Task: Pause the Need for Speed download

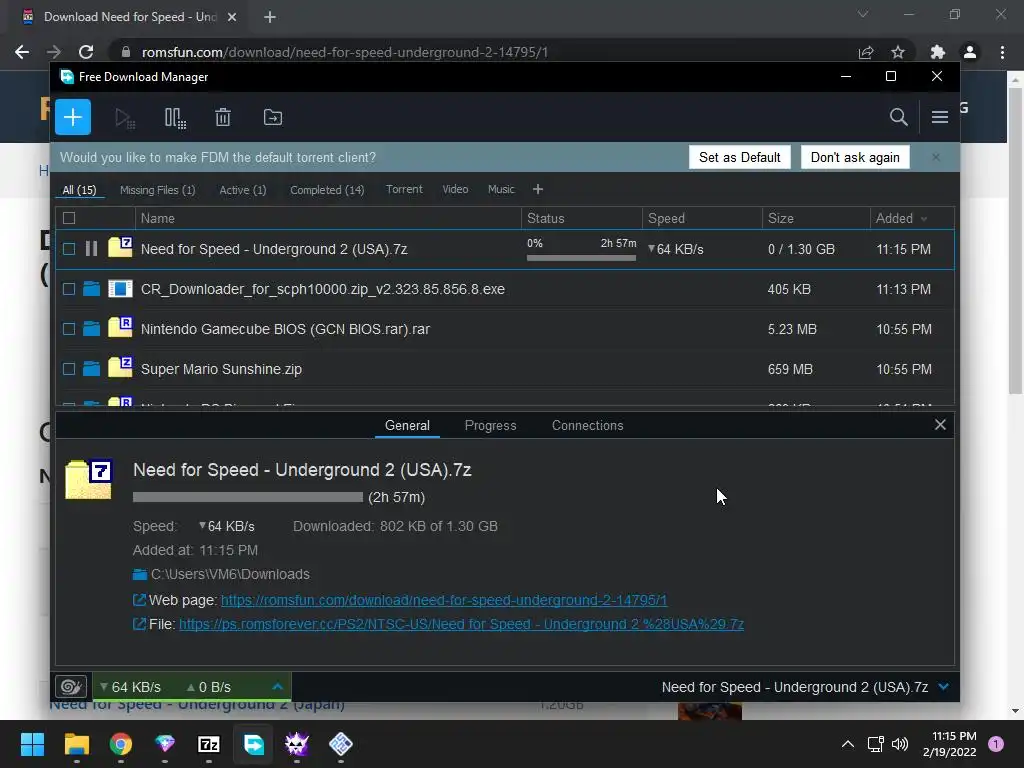Action: pyautogui.click(x=91, y=249)
